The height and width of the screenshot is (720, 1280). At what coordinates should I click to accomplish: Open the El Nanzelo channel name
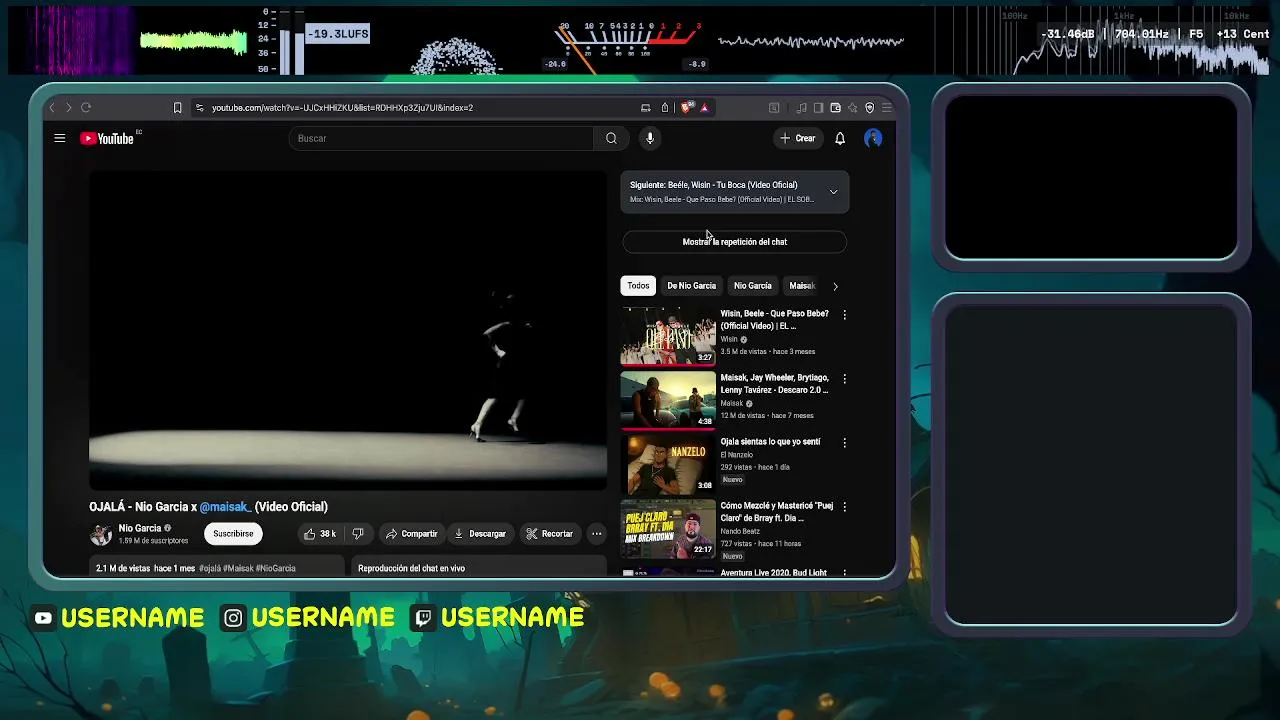(737, 455)
